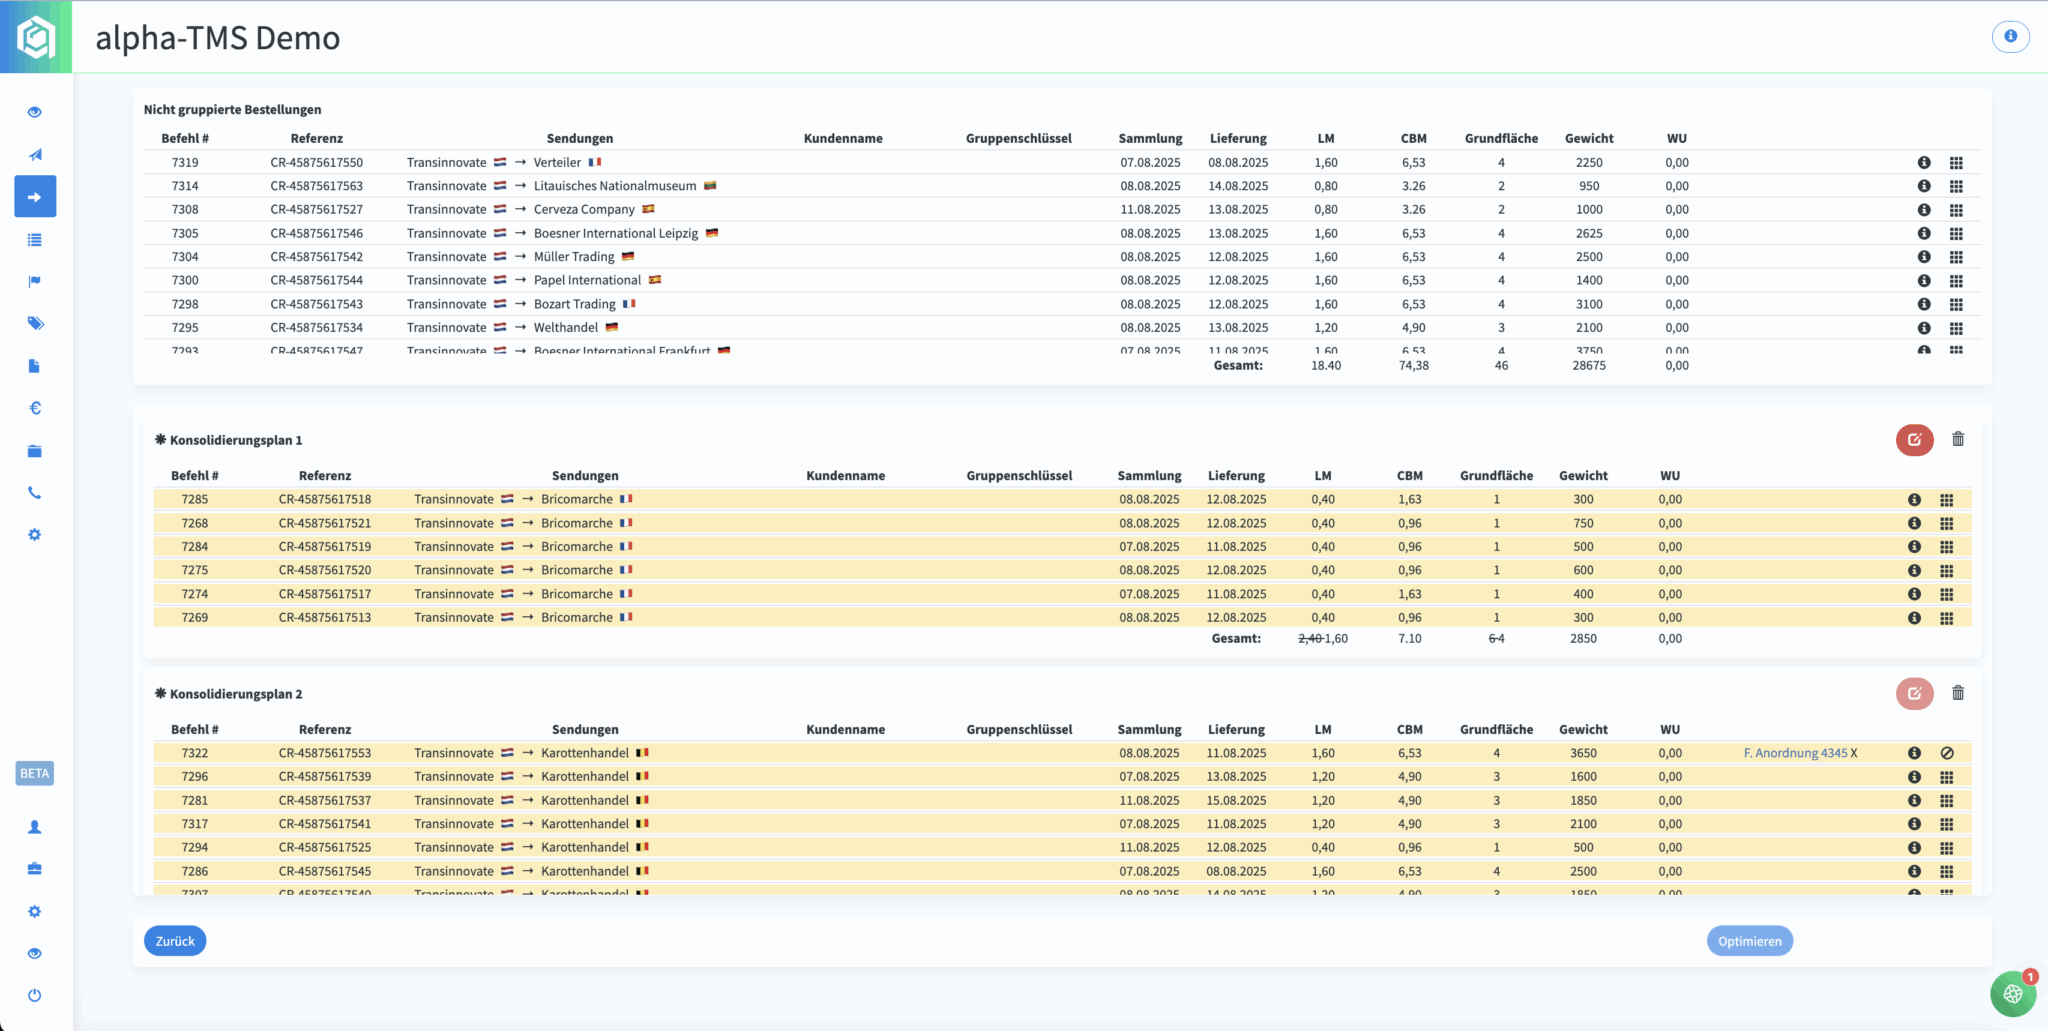Edit Konsolidierungsplan 1 with red edit button
Viewport: 2048px width, 1031px height.
[x=1914, y=439]
